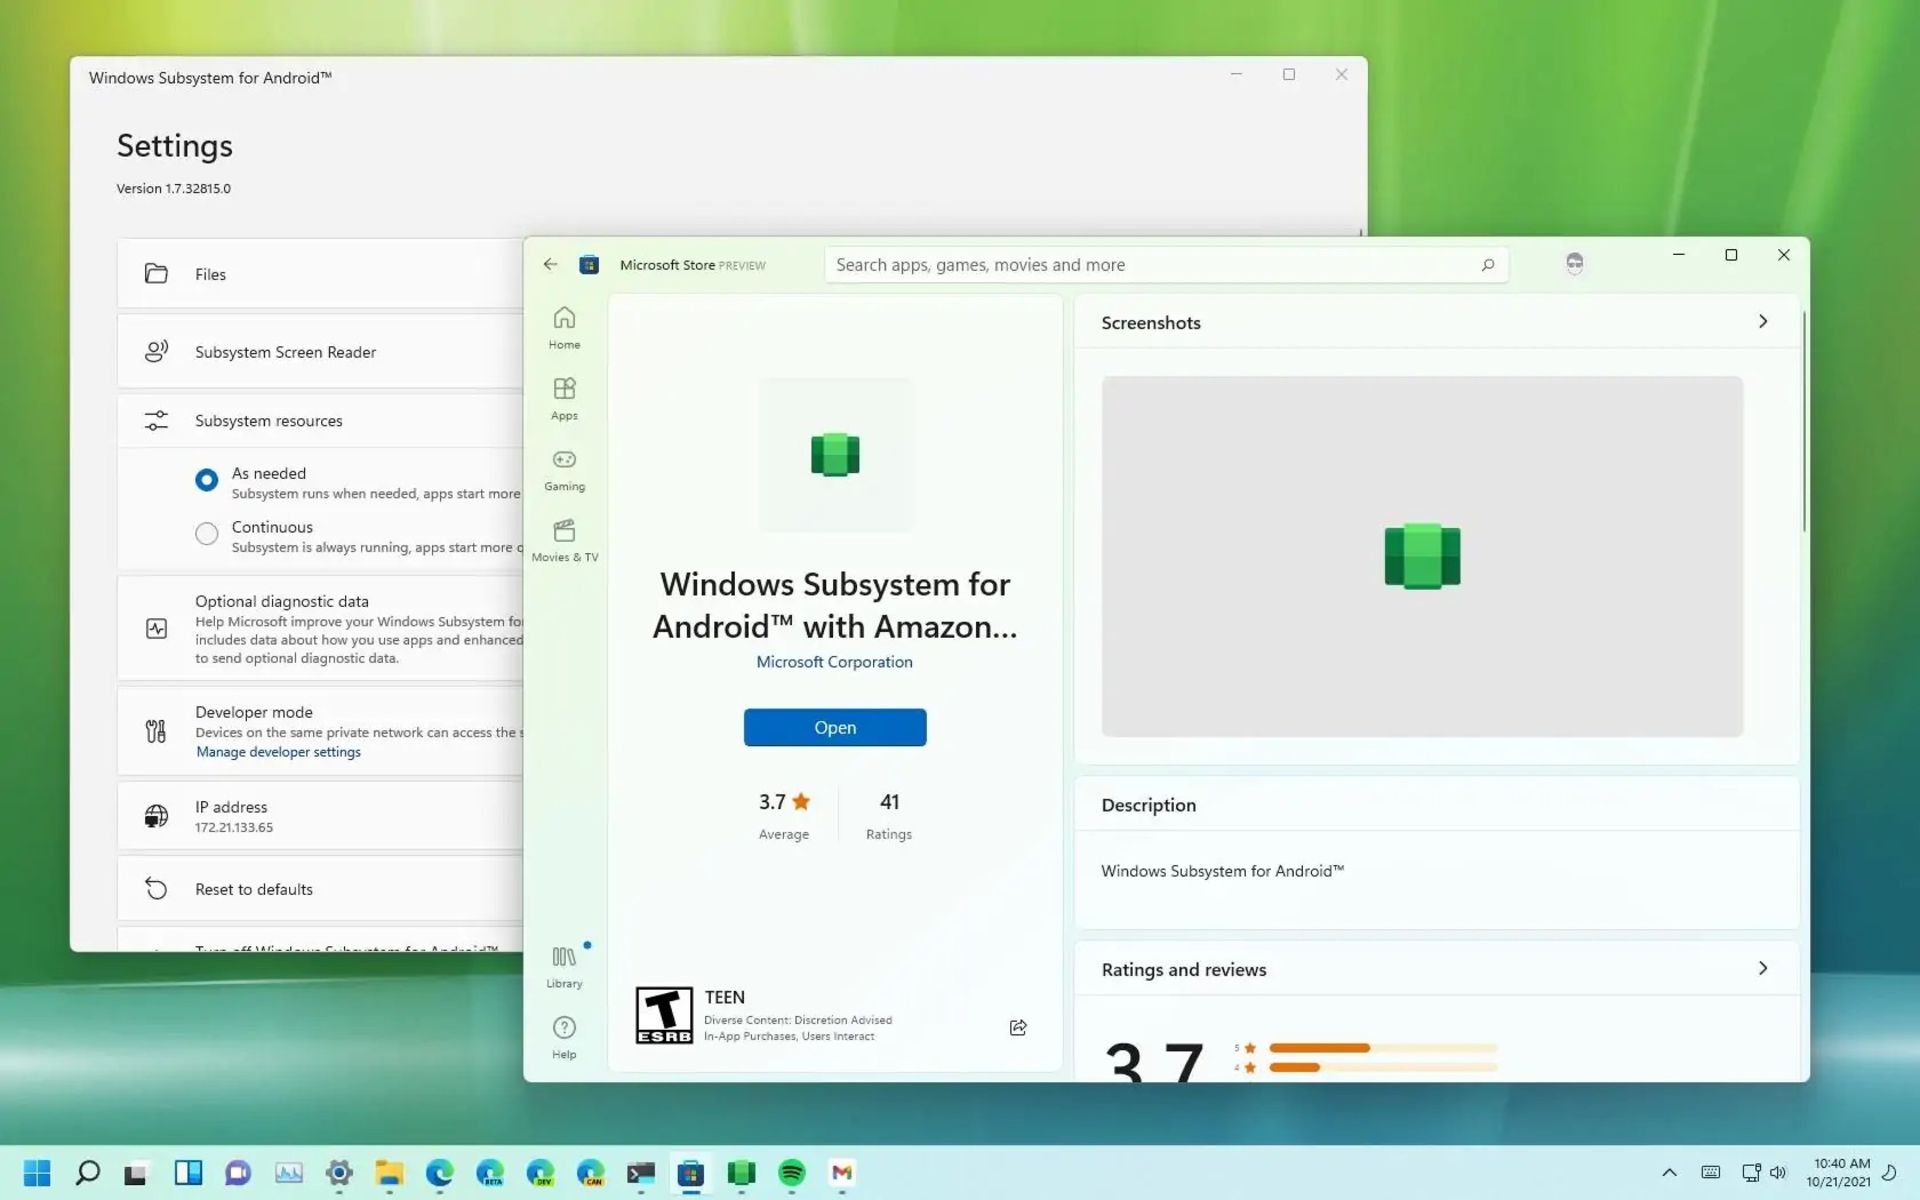
Task: Select the 'As needed' subsystem resources option
Action: click(206, 479)
